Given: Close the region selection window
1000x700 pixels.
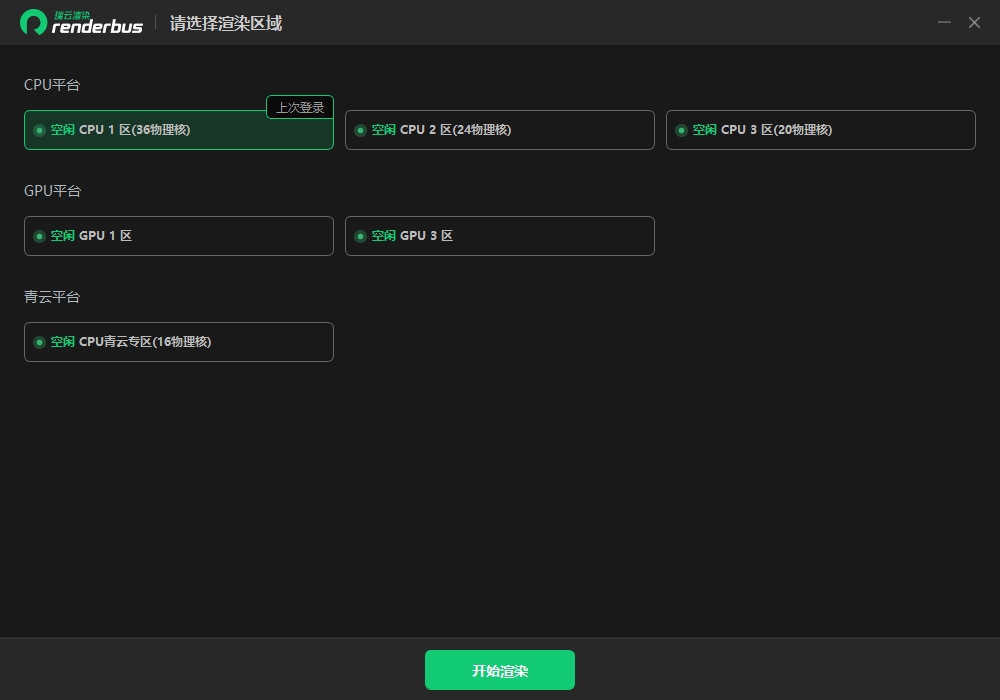Looking at the screenshot, I should 974,22.
